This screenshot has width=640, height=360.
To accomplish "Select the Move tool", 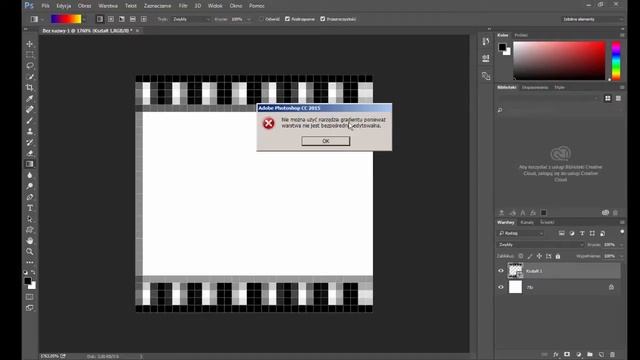I will coord(30,44).
